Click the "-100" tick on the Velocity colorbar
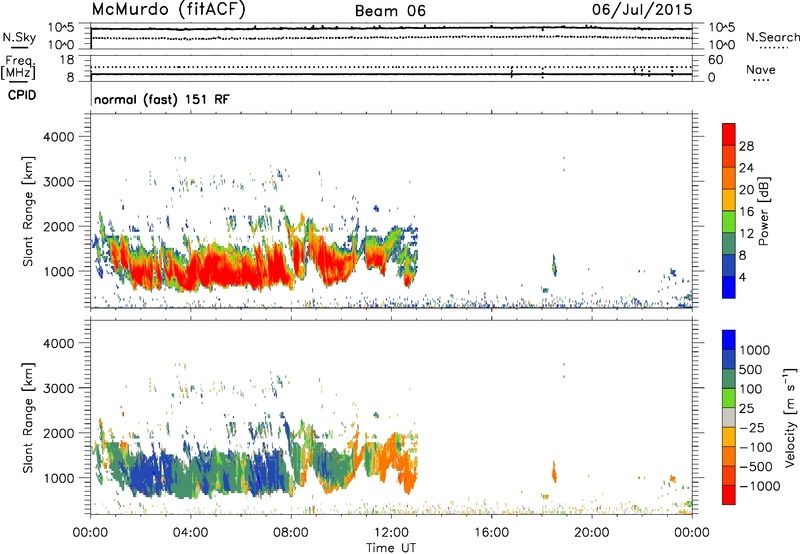800x554 pixels. tap(756, 447)
